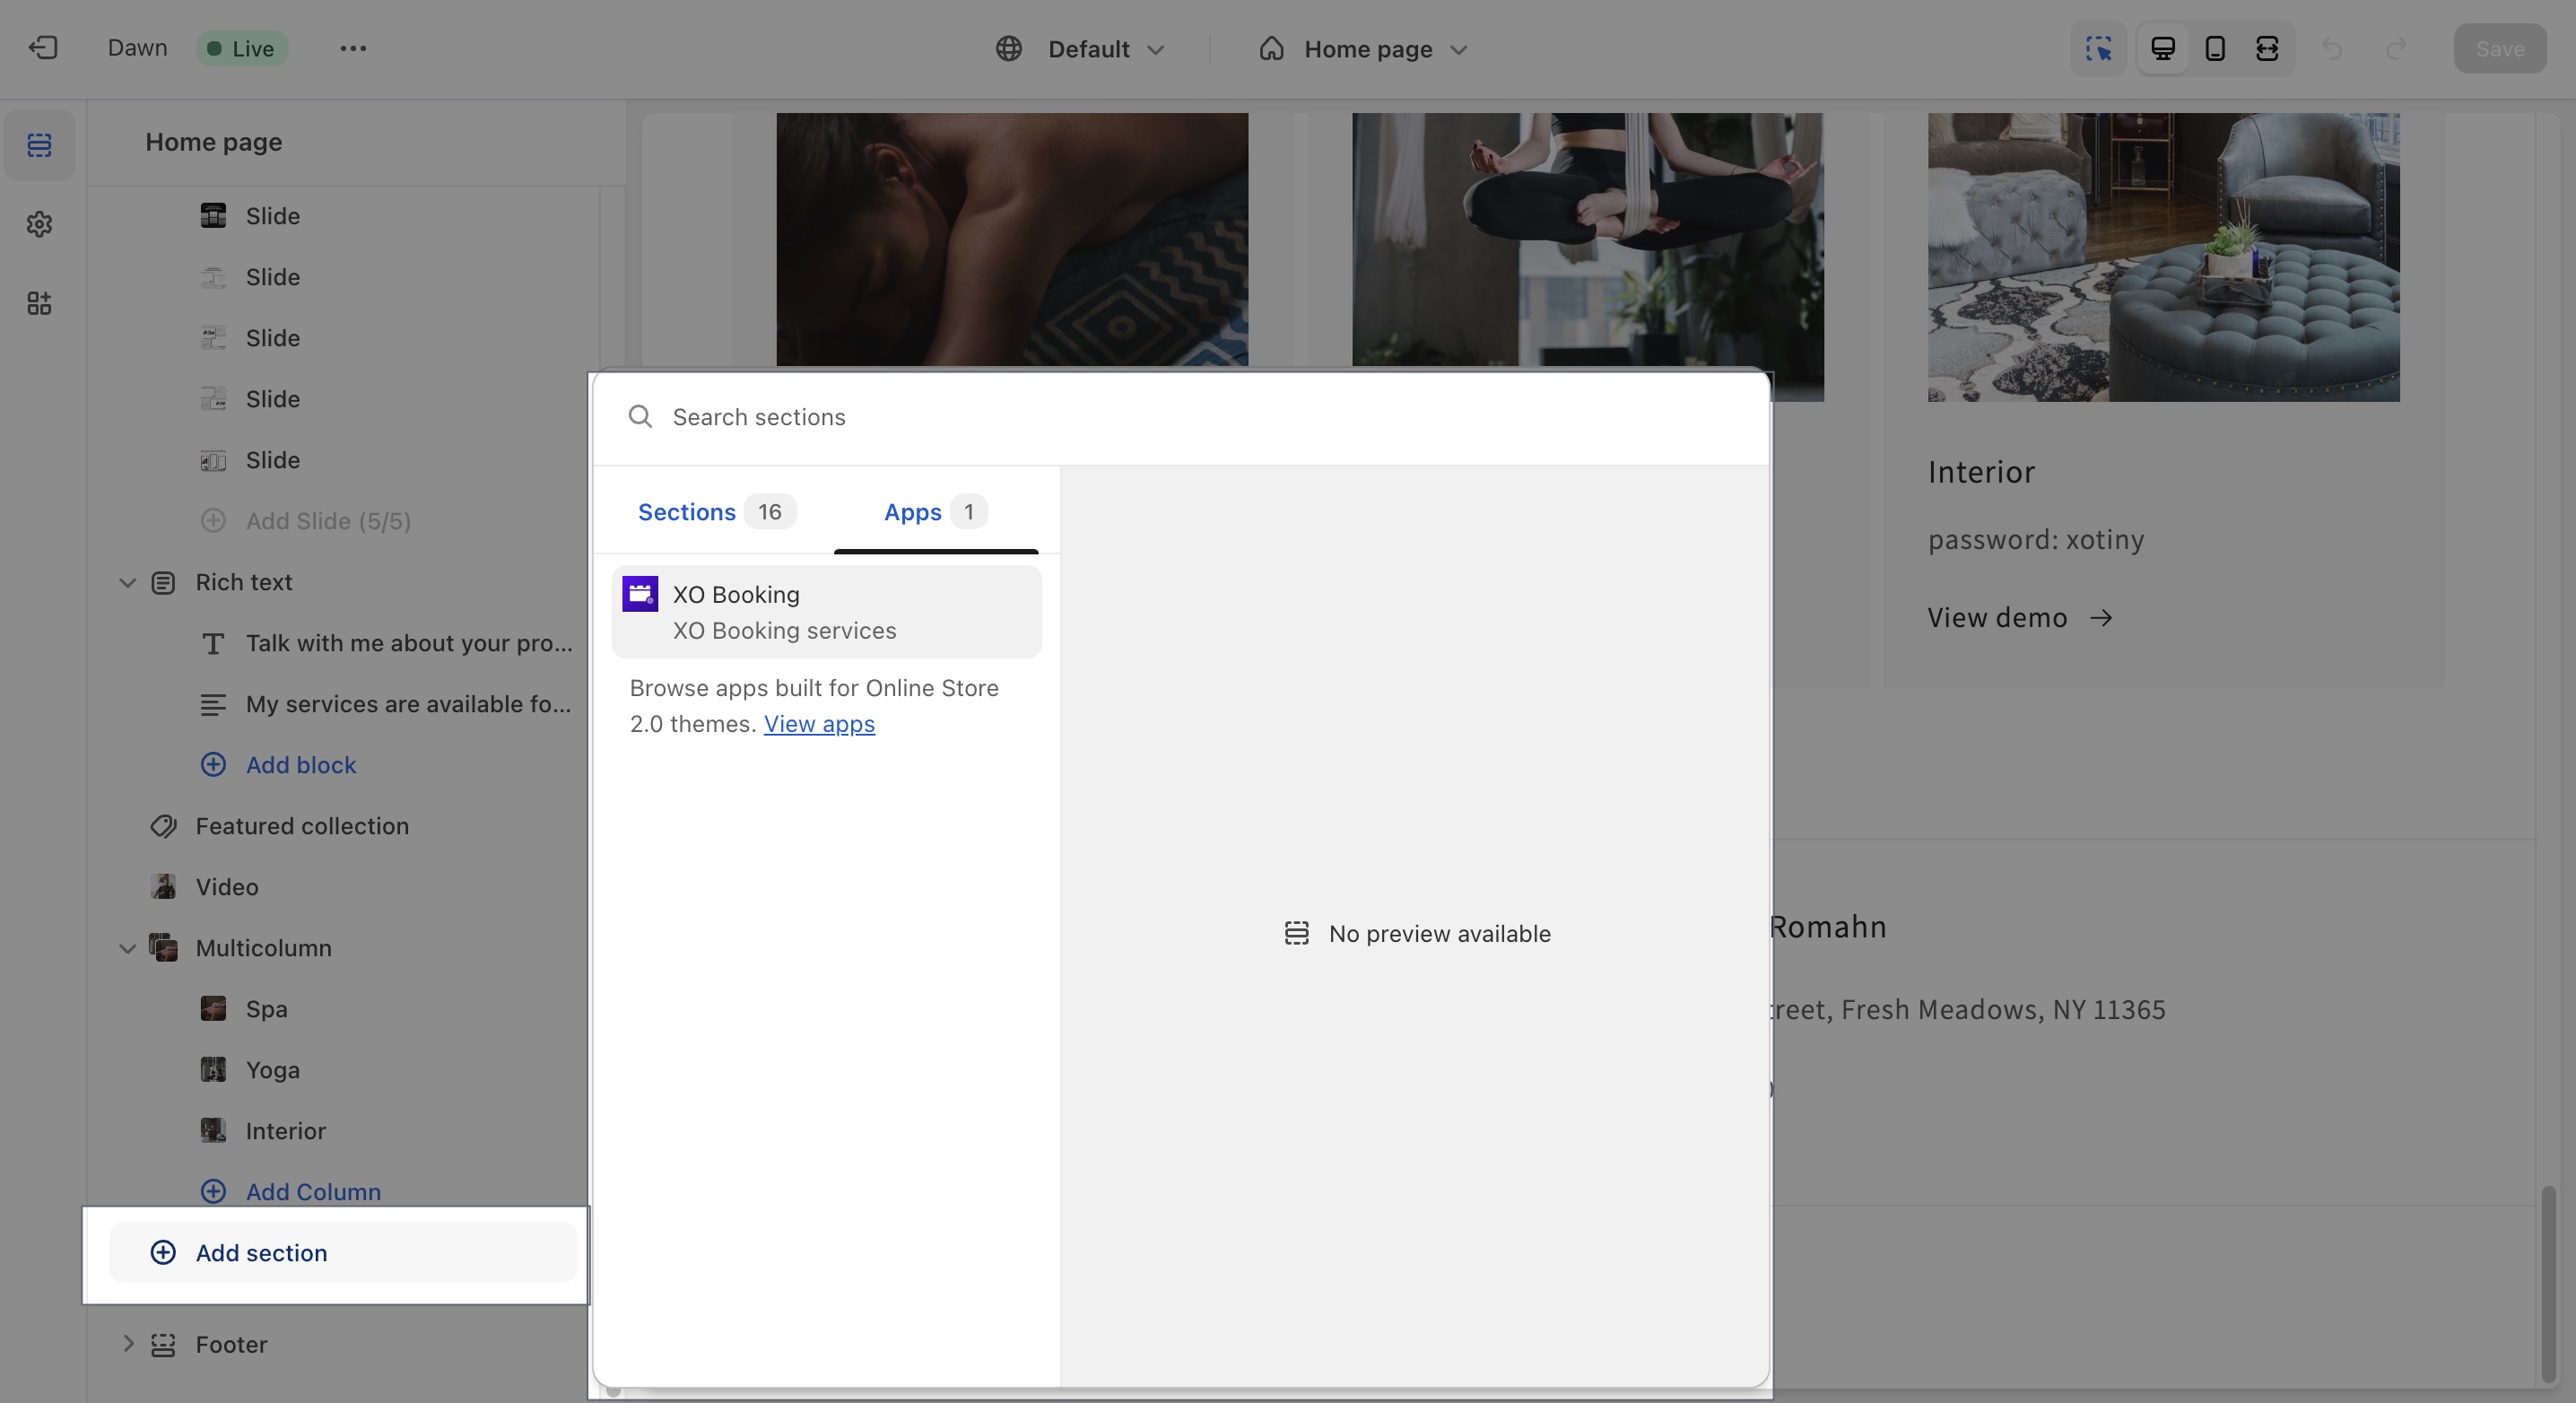Open the Sections panel in left sidebar
Screen dimensions: 2576x1403
[x=39, y=144]
